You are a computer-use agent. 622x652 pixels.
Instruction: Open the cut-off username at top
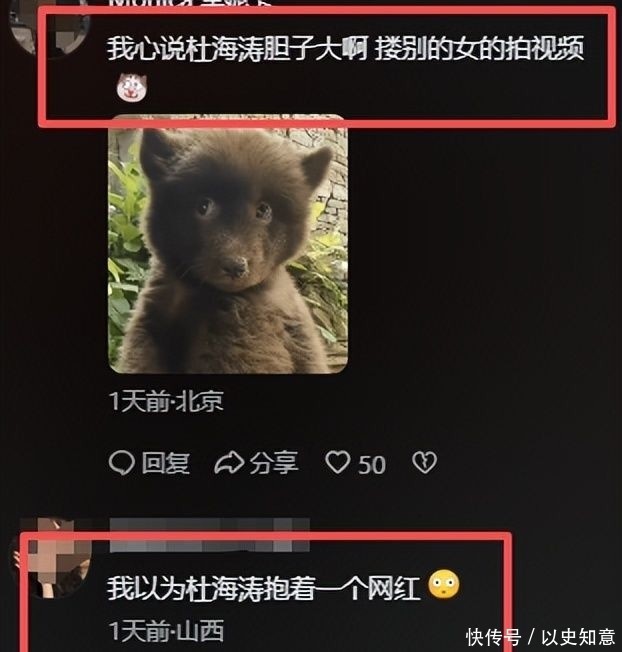(189, 3)
